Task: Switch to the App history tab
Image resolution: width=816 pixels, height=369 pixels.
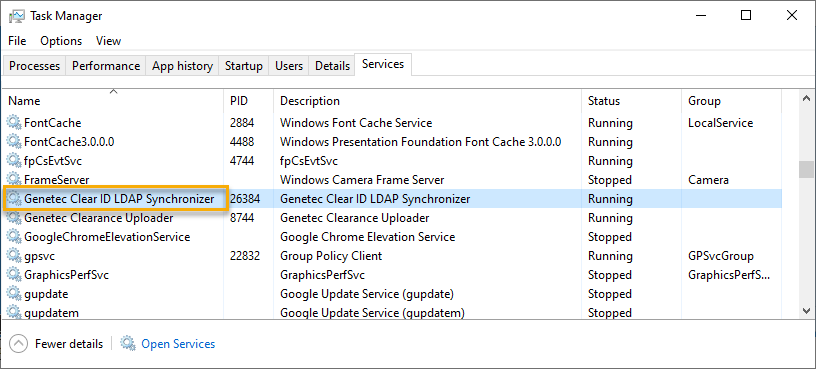Action: tap(182, 66)
